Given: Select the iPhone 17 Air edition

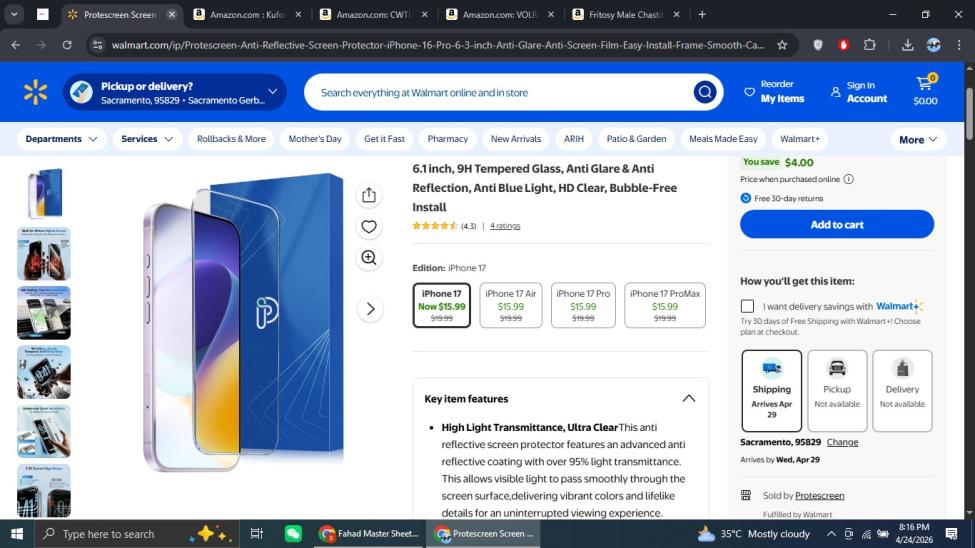Looking at the screenshot, I should [511, 305].
